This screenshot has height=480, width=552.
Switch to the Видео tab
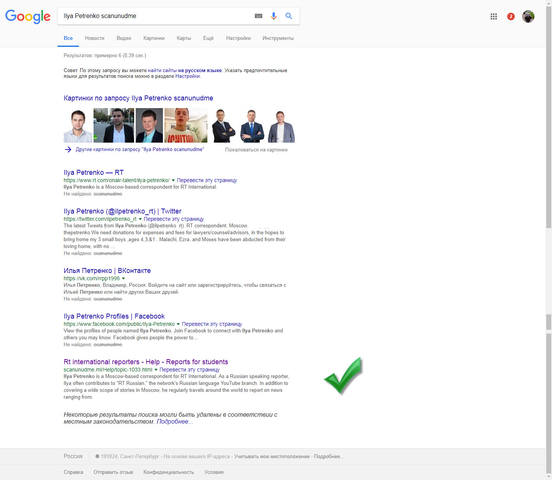(x=124, y=38)
